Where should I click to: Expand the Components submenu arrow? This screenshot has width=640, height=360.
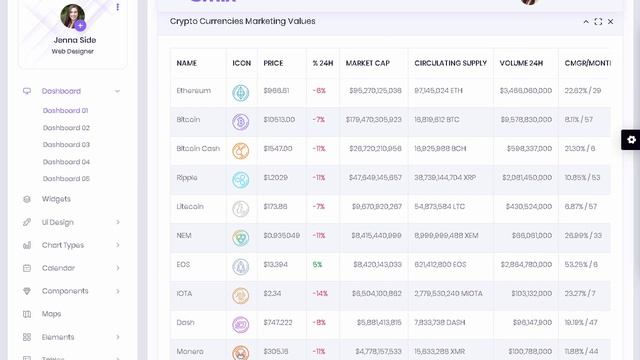click(118, 291)
